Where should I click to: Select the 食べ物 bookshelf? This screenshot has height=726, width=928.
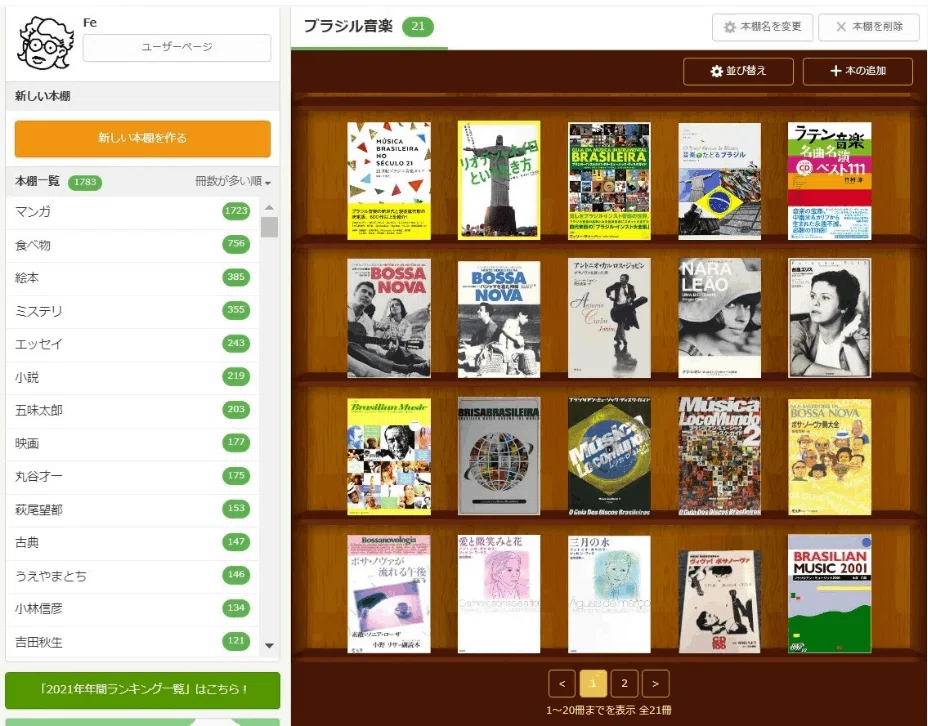pos(133,245)
